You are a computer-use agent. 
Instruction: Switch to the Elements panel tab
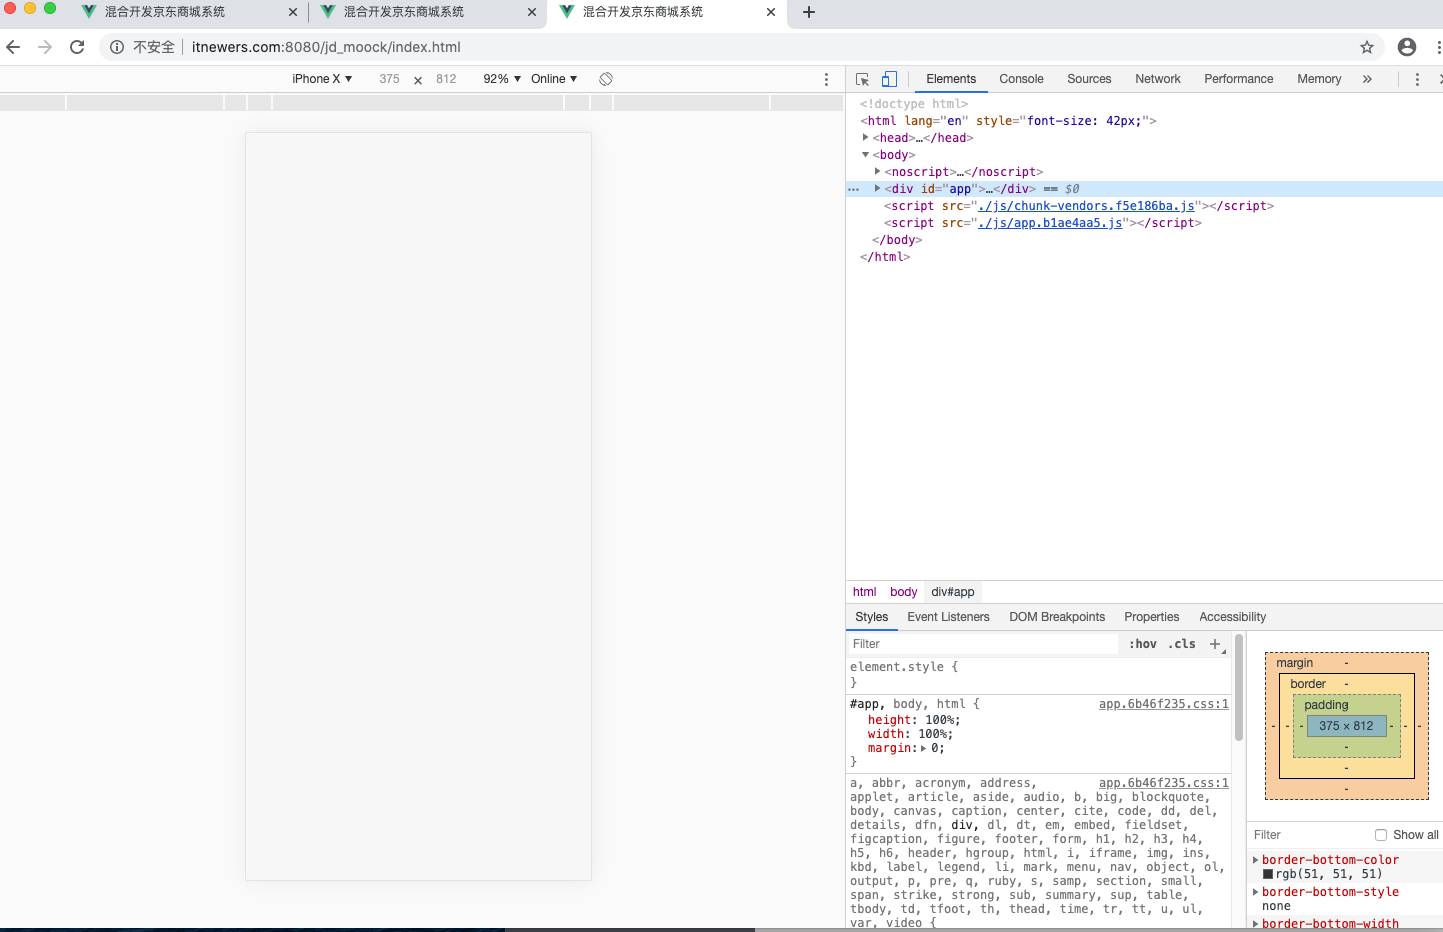click(951, 79)
